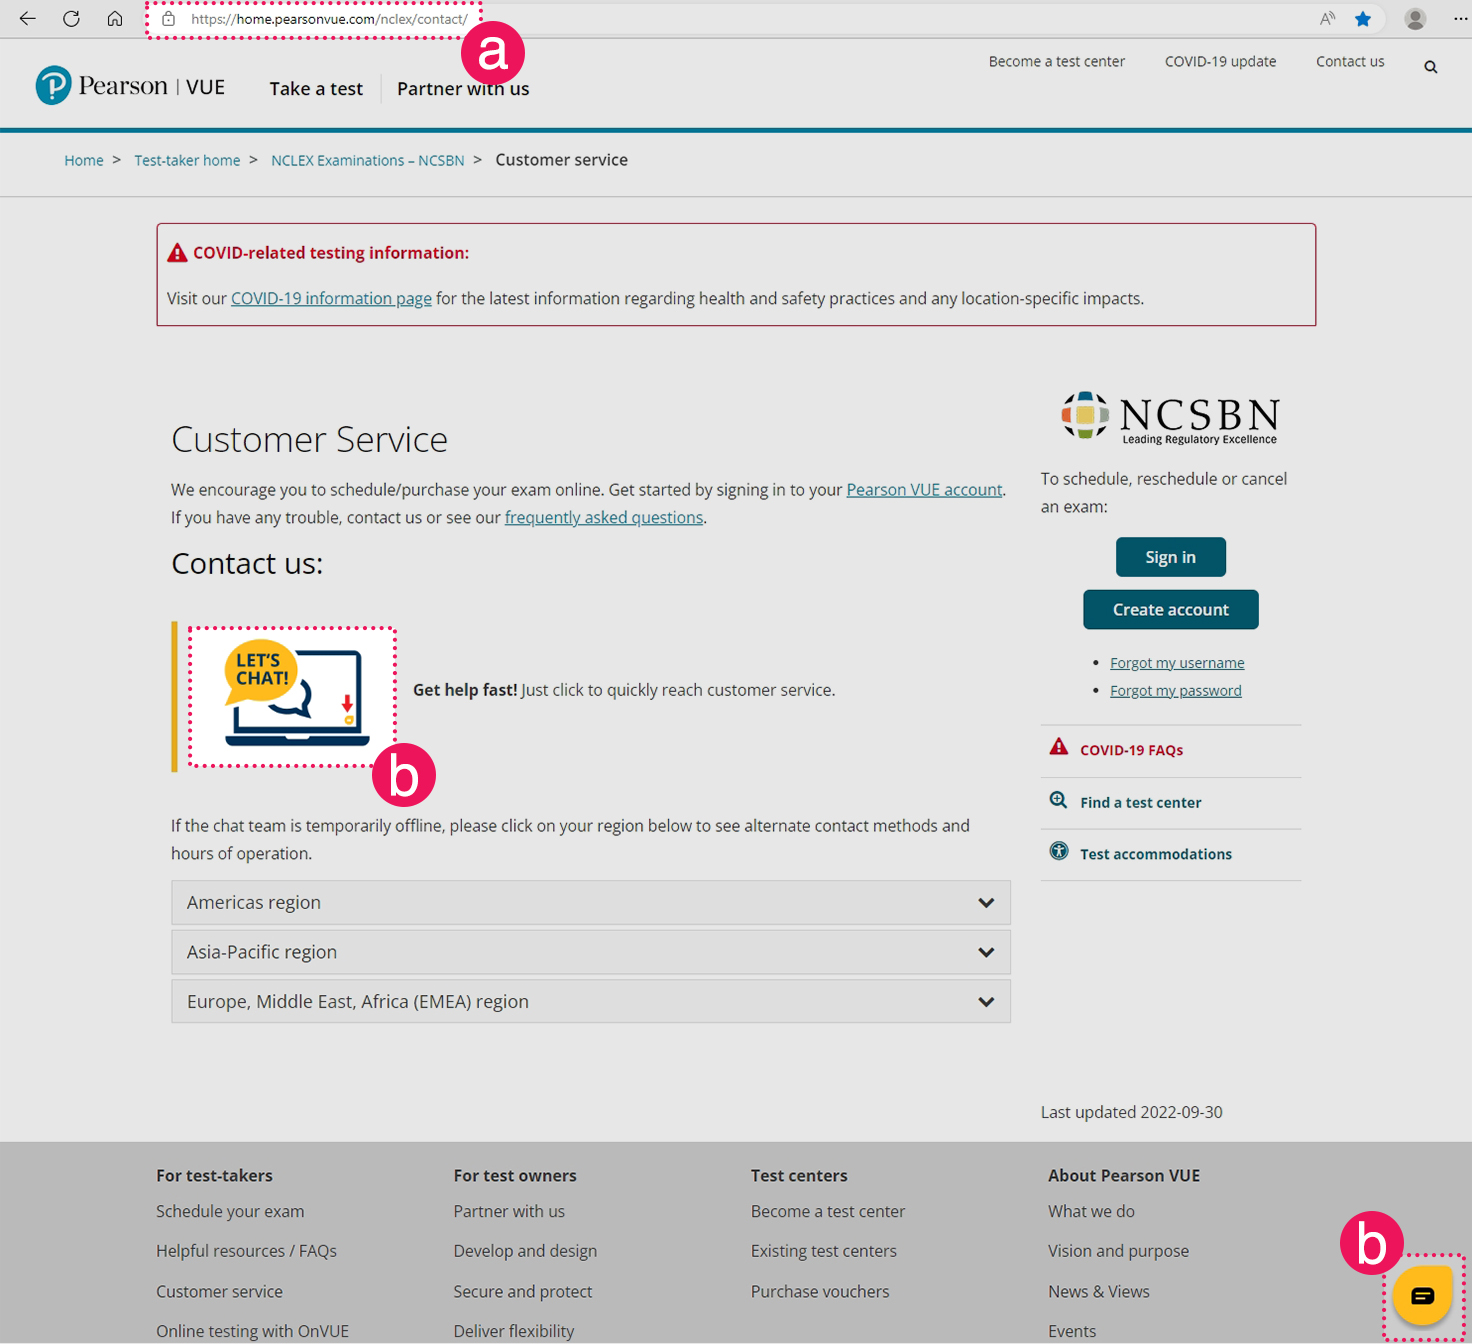Click the red COVID warning triangle in the alert

pos(177,253)
